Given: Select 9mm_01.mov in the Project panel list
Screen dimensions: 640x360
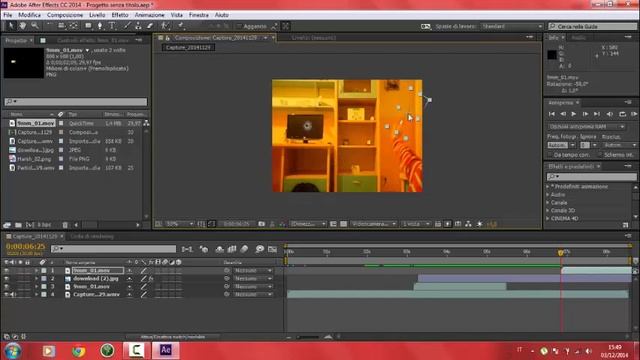Looking at the screenshot, I should (36, 123).
